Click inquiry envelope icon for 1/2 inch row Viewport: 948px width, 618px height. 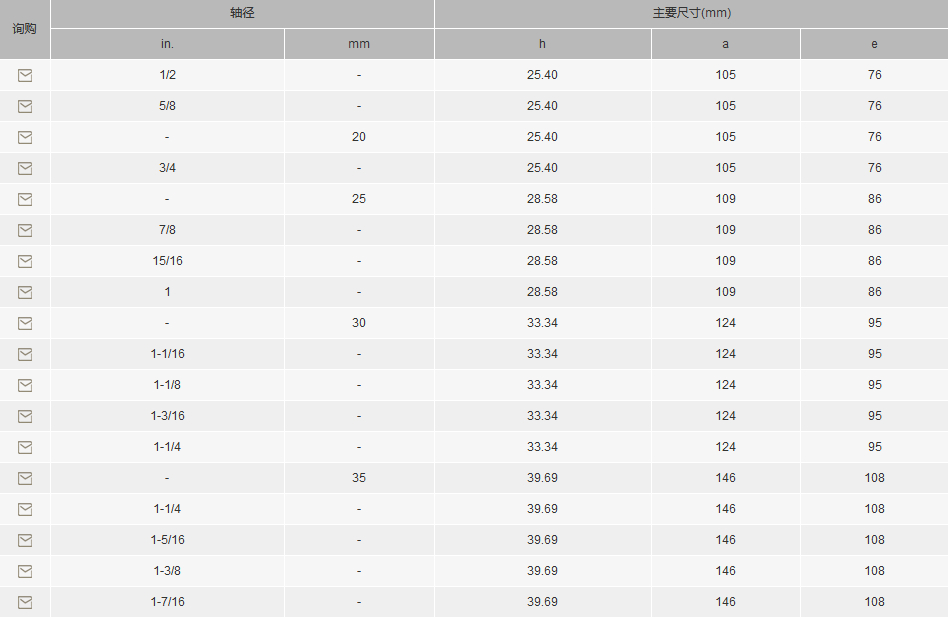point(25,75)
